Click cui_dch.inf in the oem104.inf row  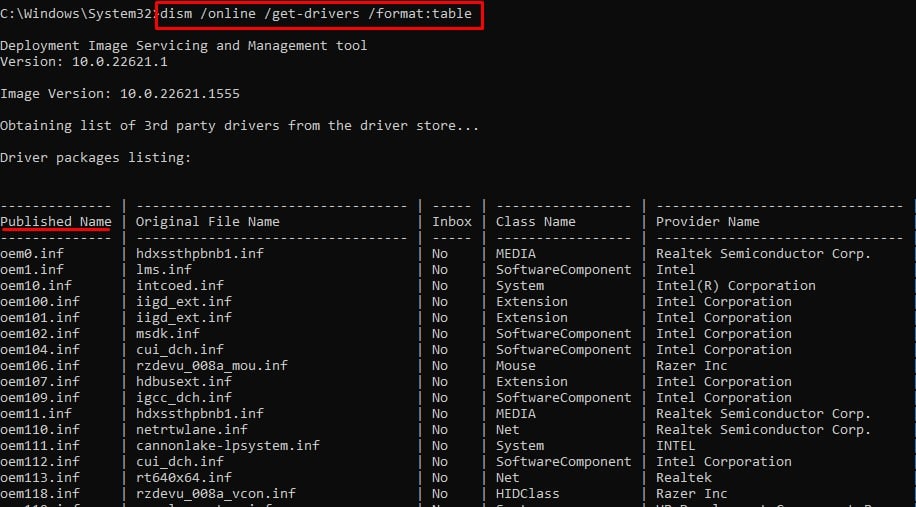click(179, 350)
